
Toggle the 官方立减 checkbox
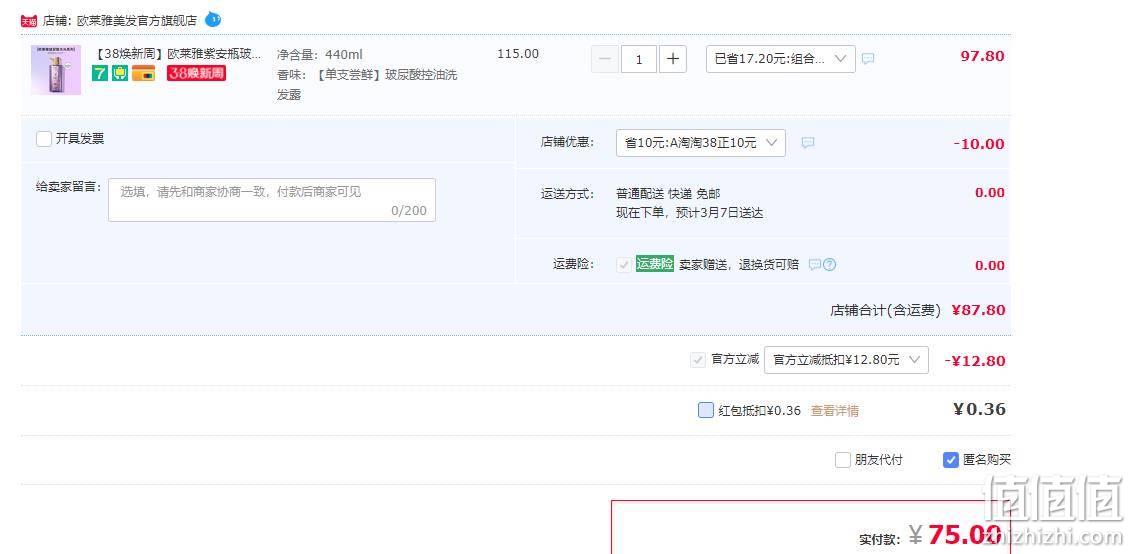(x=697, y=360)
